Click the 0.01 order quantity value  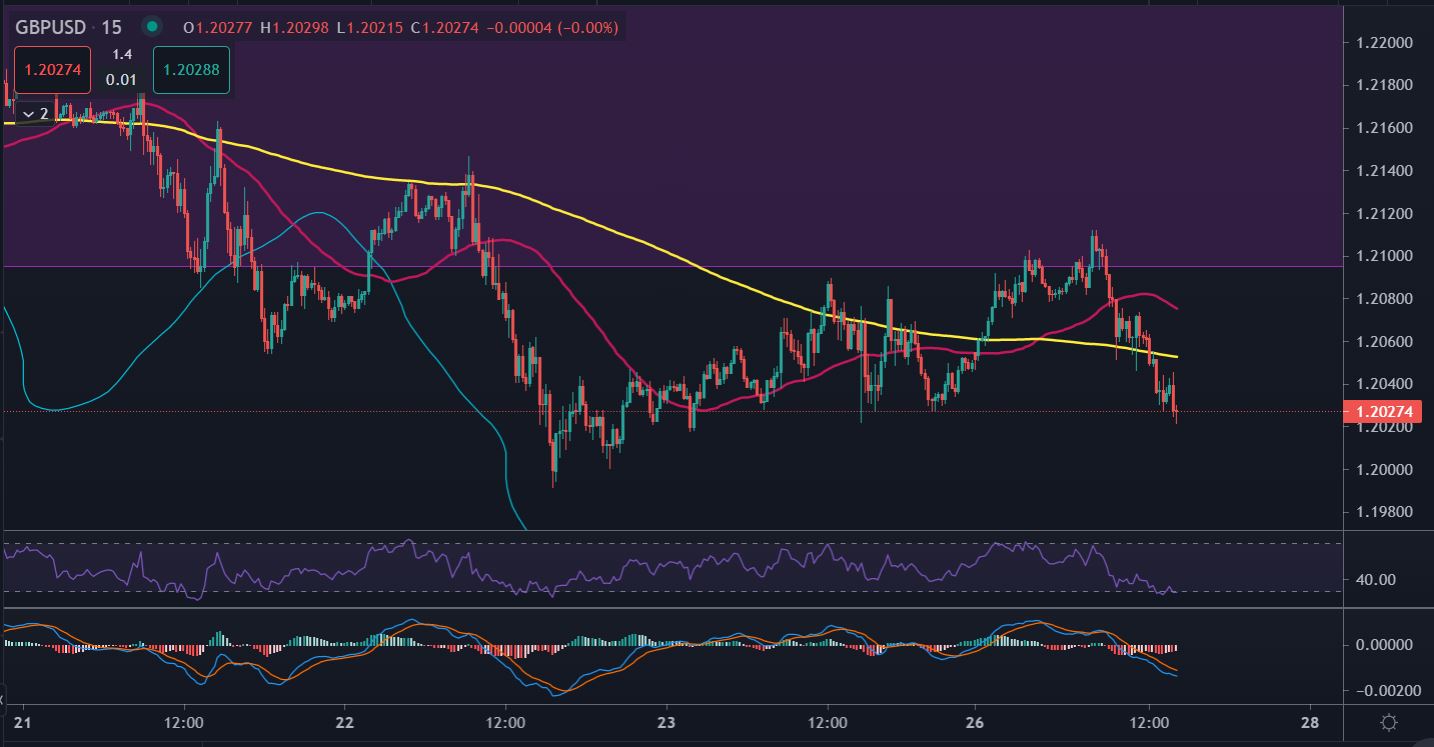click(122, 80)
